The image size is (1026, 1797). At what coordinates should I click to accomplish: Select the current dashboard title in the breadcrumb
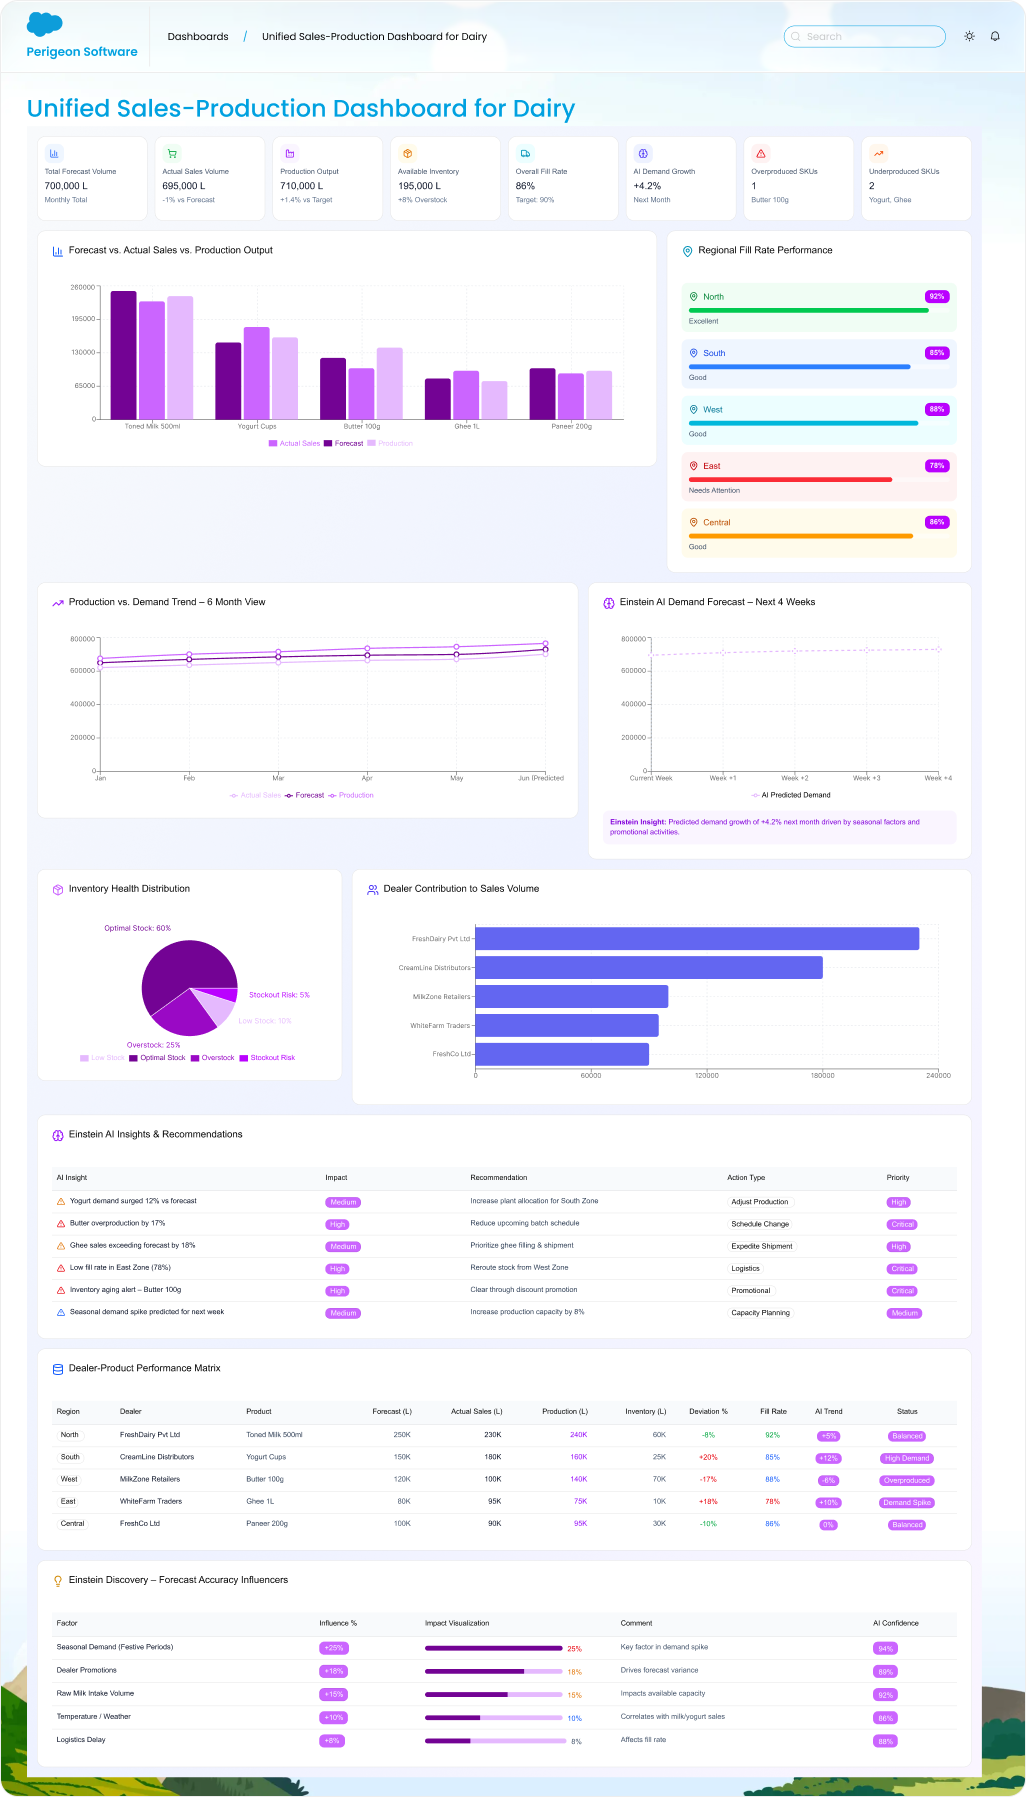(x=374, y=37)
